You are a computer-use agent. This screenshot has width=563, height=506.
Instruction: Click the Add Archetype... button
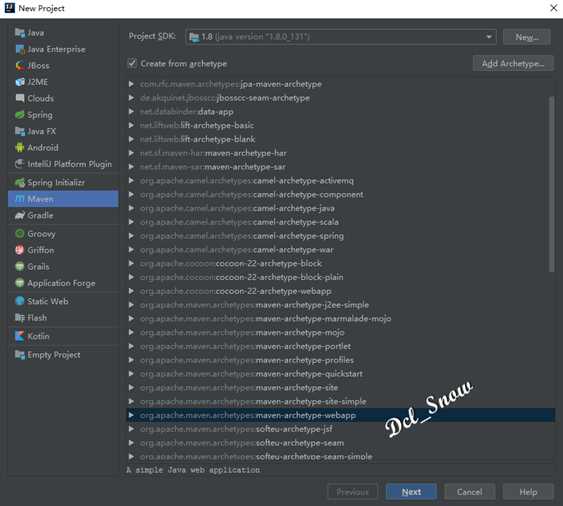click(x=513, y=64)
